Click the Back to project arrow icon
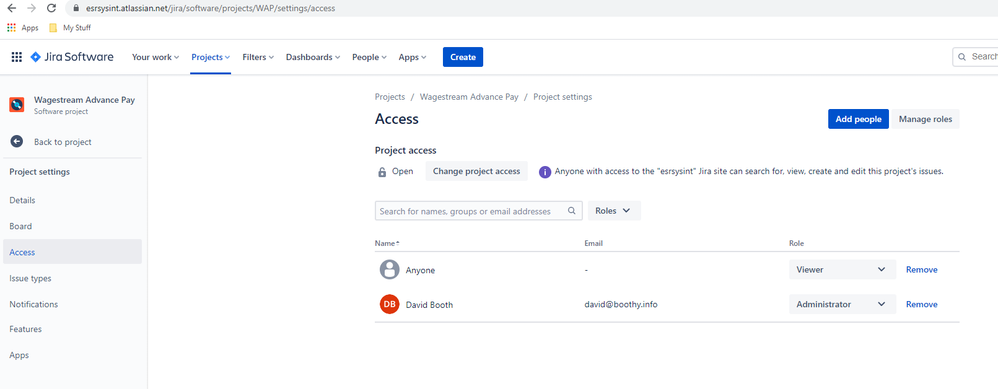998x389 pixels. 17,142
